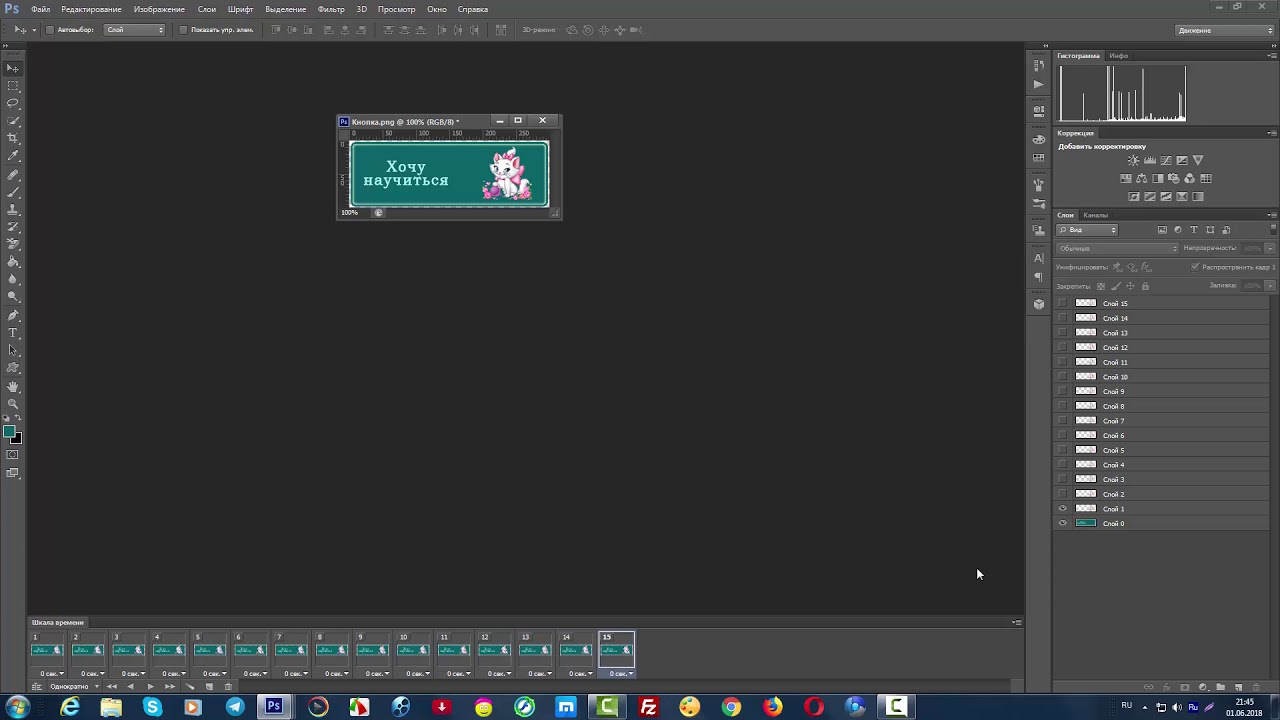Image resolution: width=1280 pixels, height=720 pixels.
Task: Open the Изображение menu
Action: pos(159,9)
